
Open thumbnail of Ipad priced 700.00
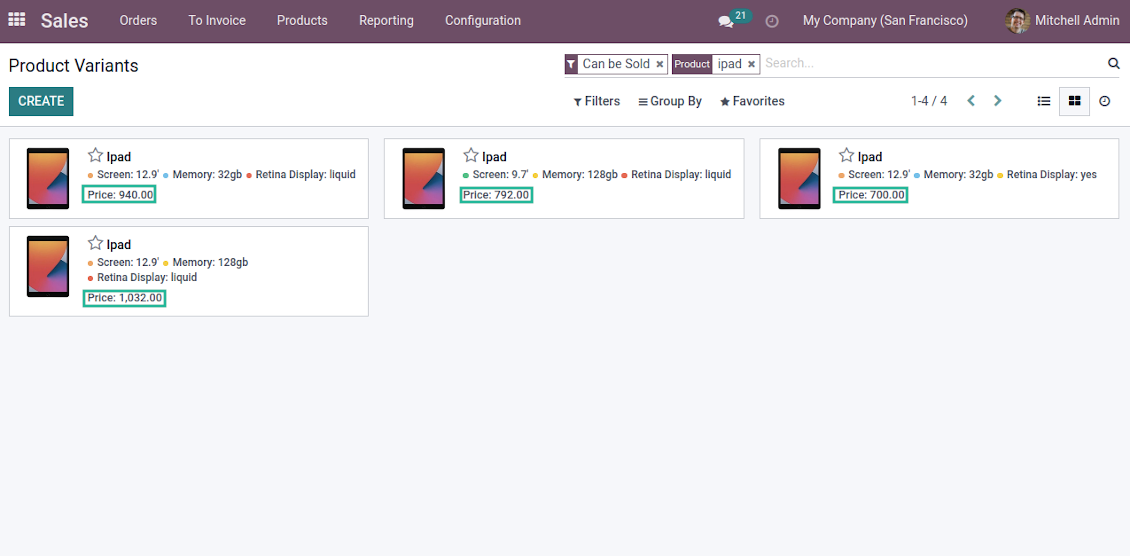coord(799,179)
